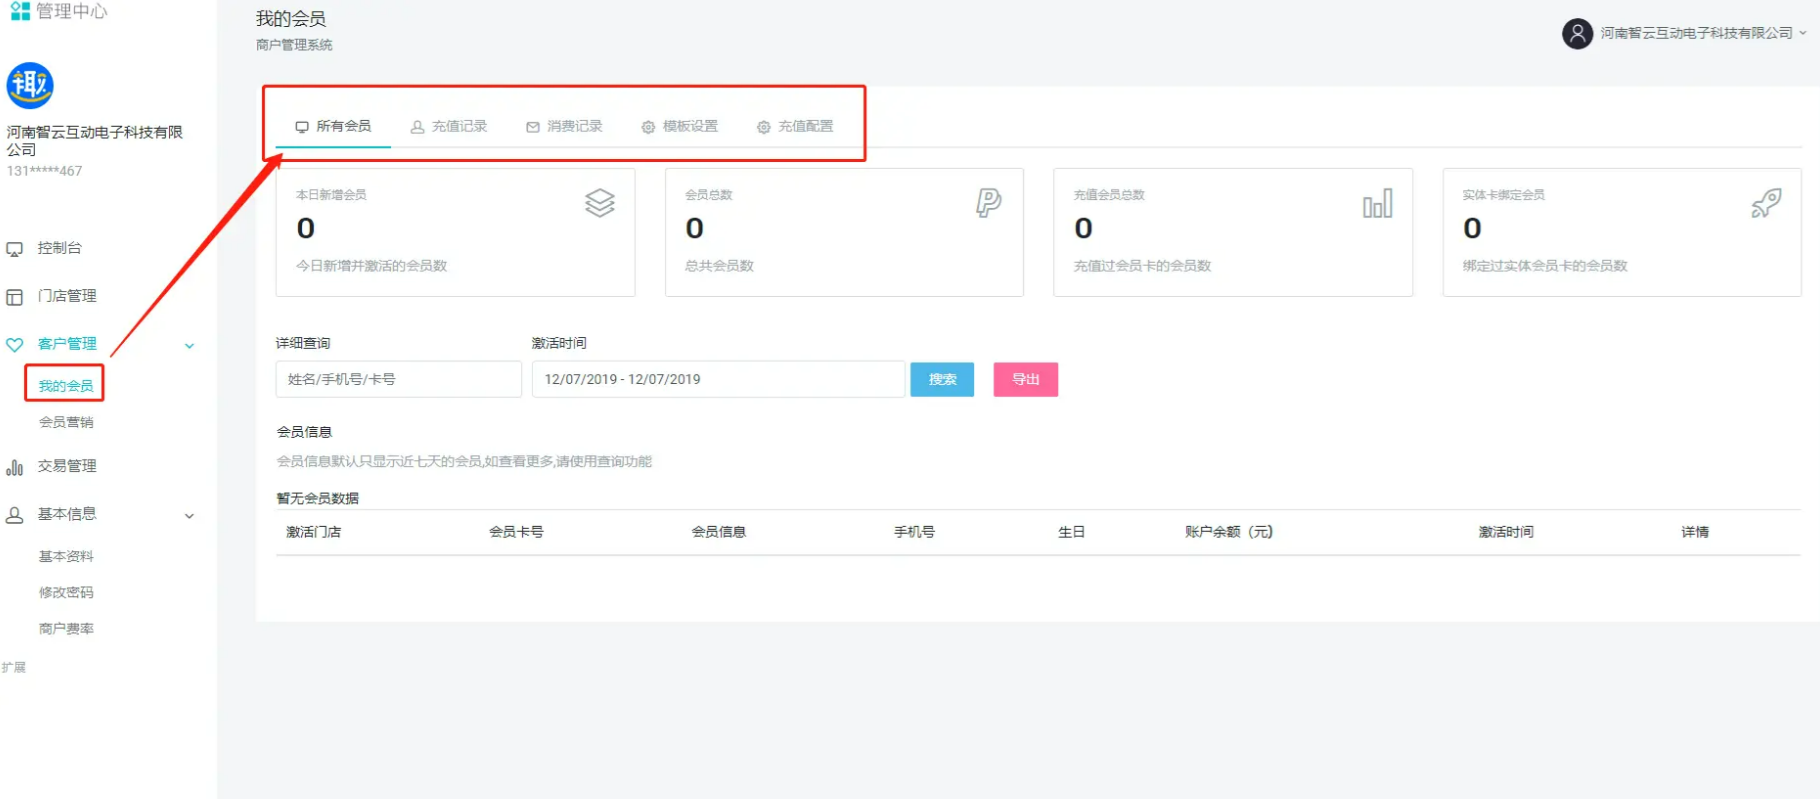1820x799 pixels.
Task: Click the 实体卡绑定会员 statistics card
Action: (x=1622, y=232)
